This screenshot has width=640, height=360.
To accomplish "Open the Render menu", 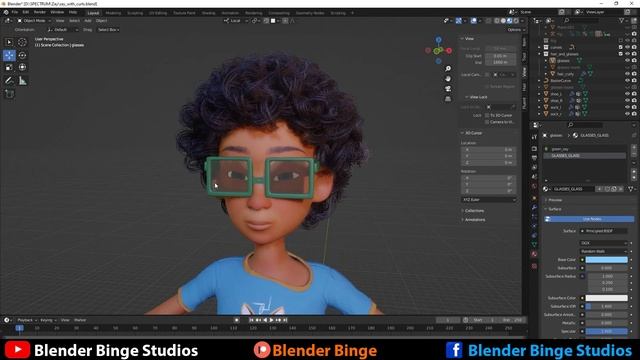I will click(x=40, y=12).
